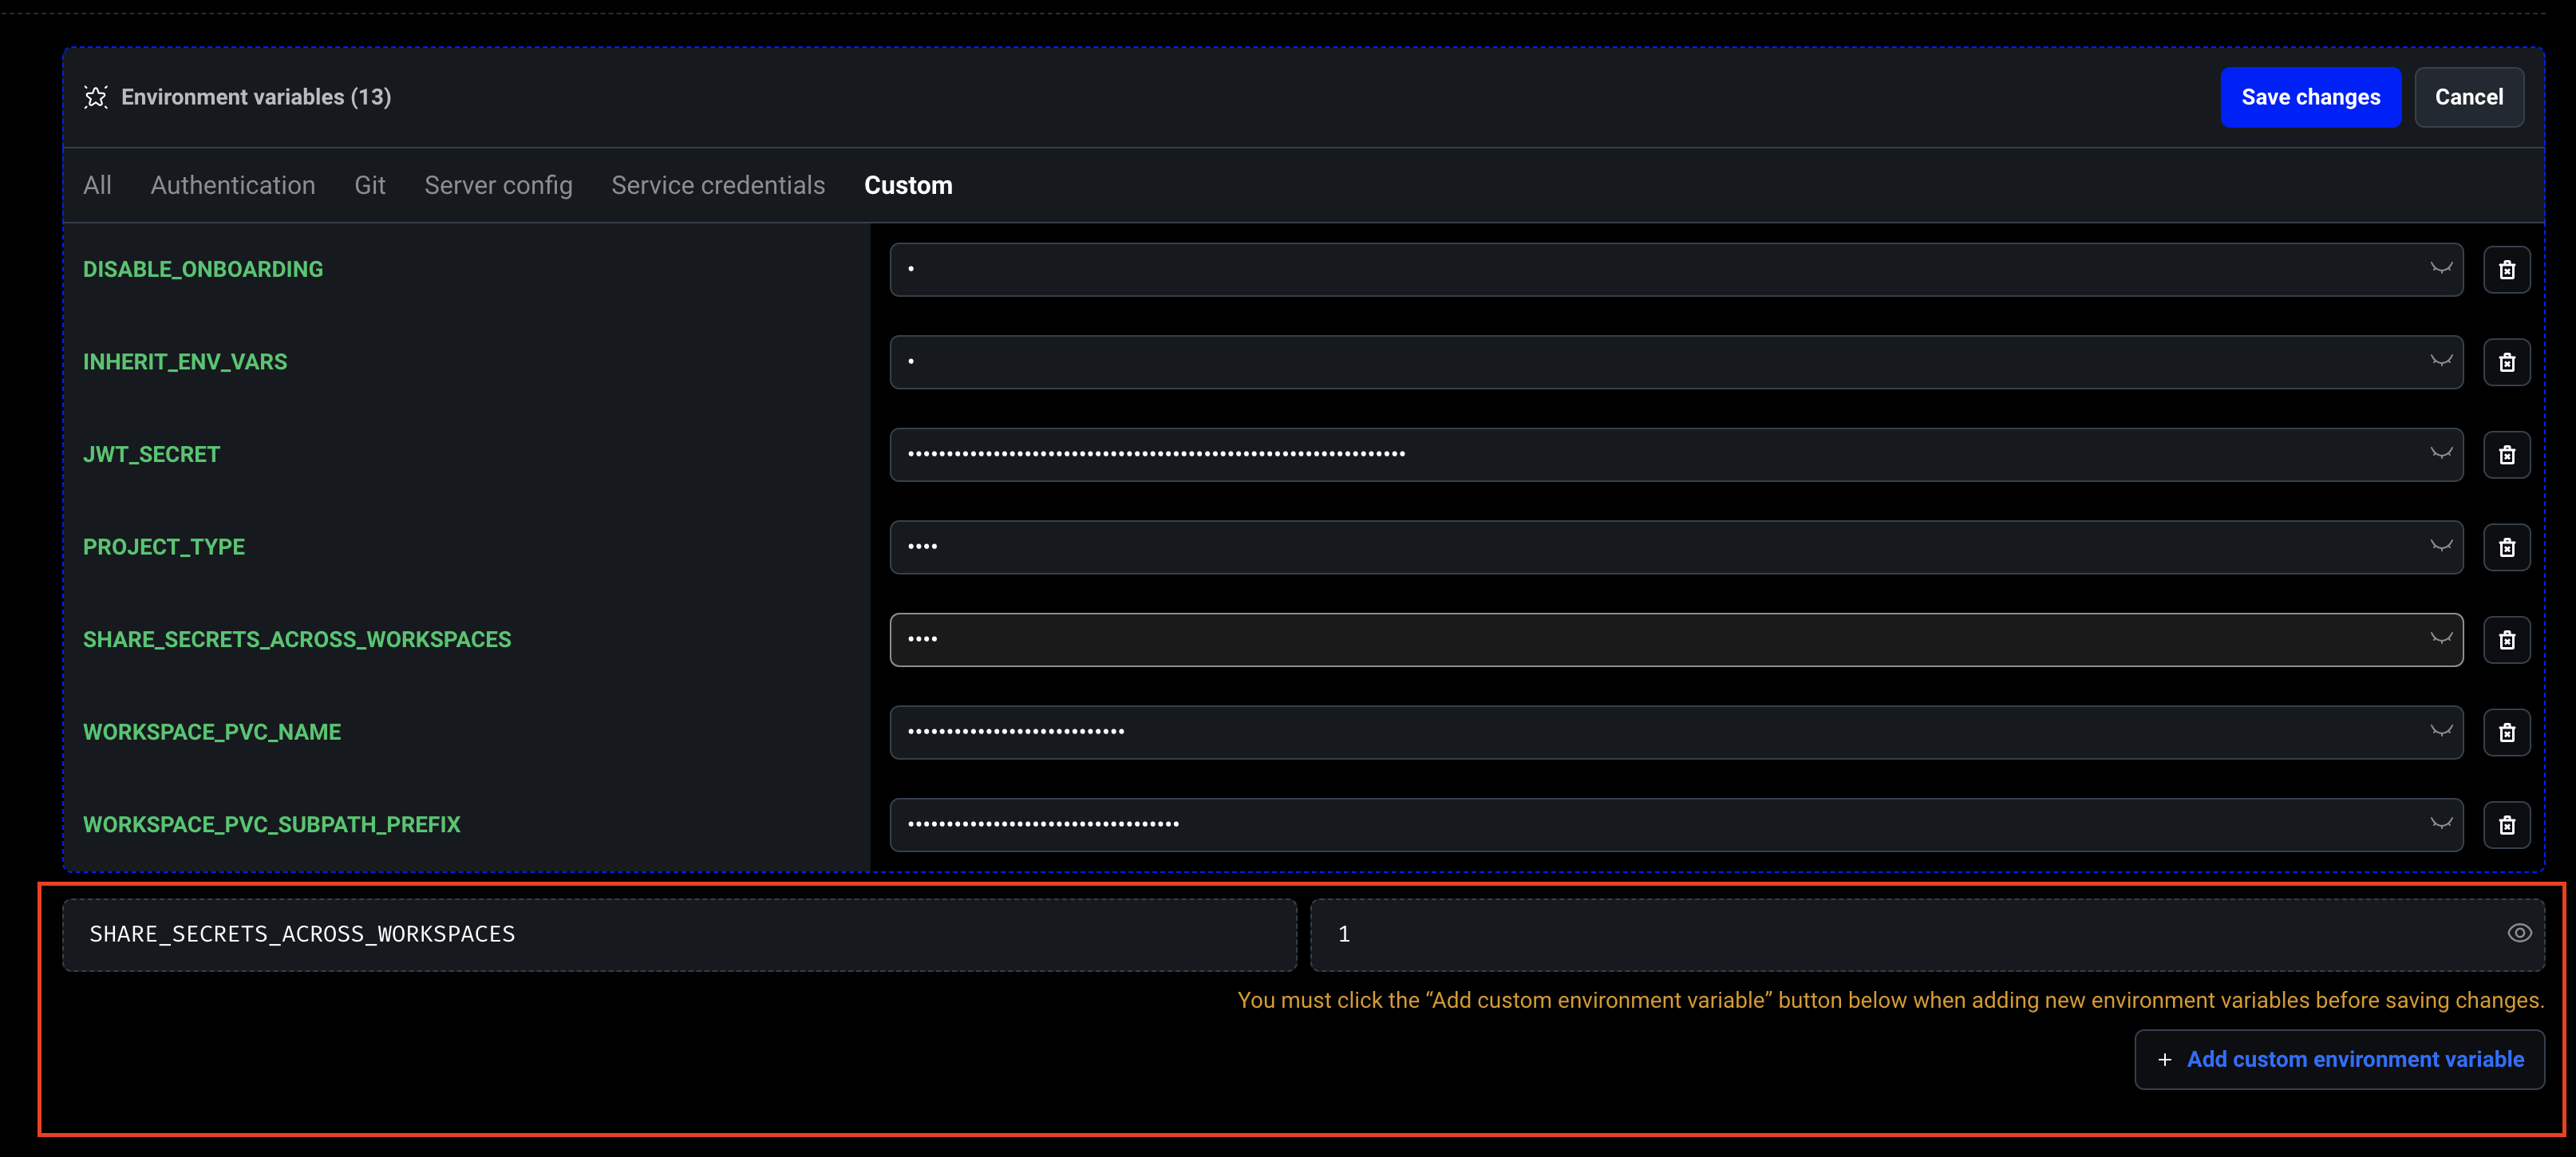This screenshot has width=2576, height=1157.
Task: Click the orange warning about adding variables
Action: 1890,1000
